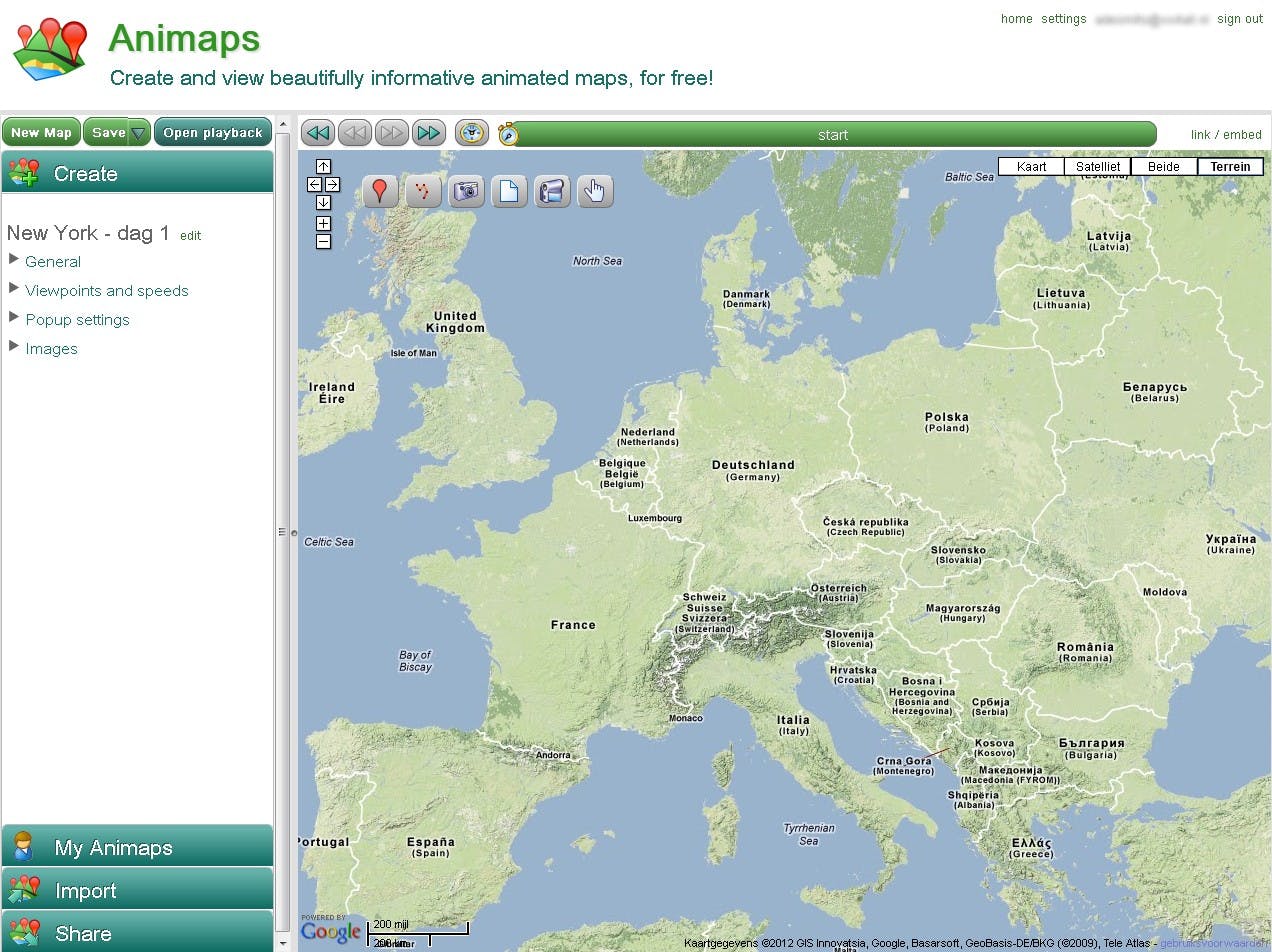Select the red marker pin tool

point(380,191)
